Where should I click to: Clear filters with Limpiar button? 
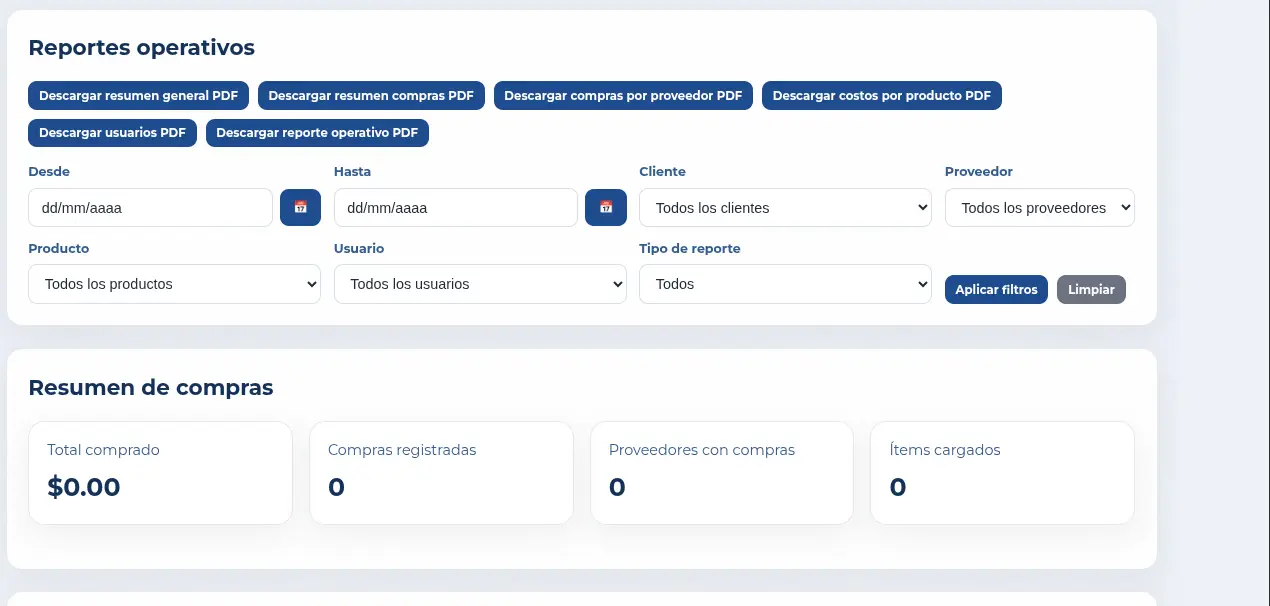click(x=1091, y=289)
